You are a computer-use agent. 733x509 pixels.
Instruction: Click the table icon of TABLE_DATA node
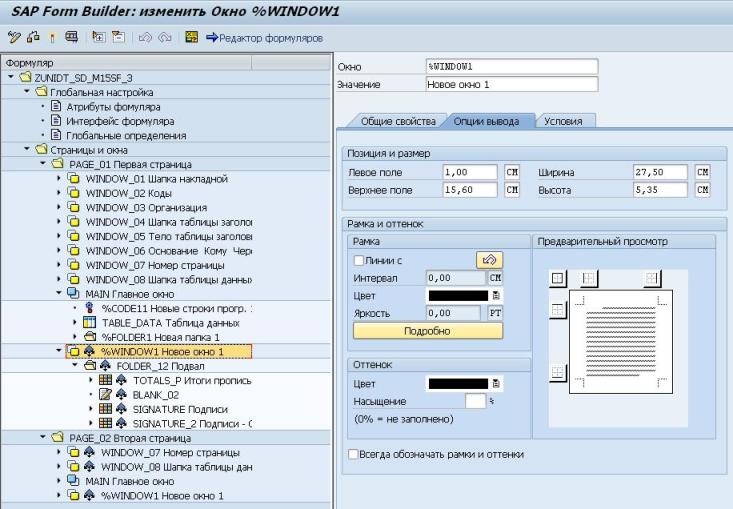pyautogui.click(x=89, y=323)
